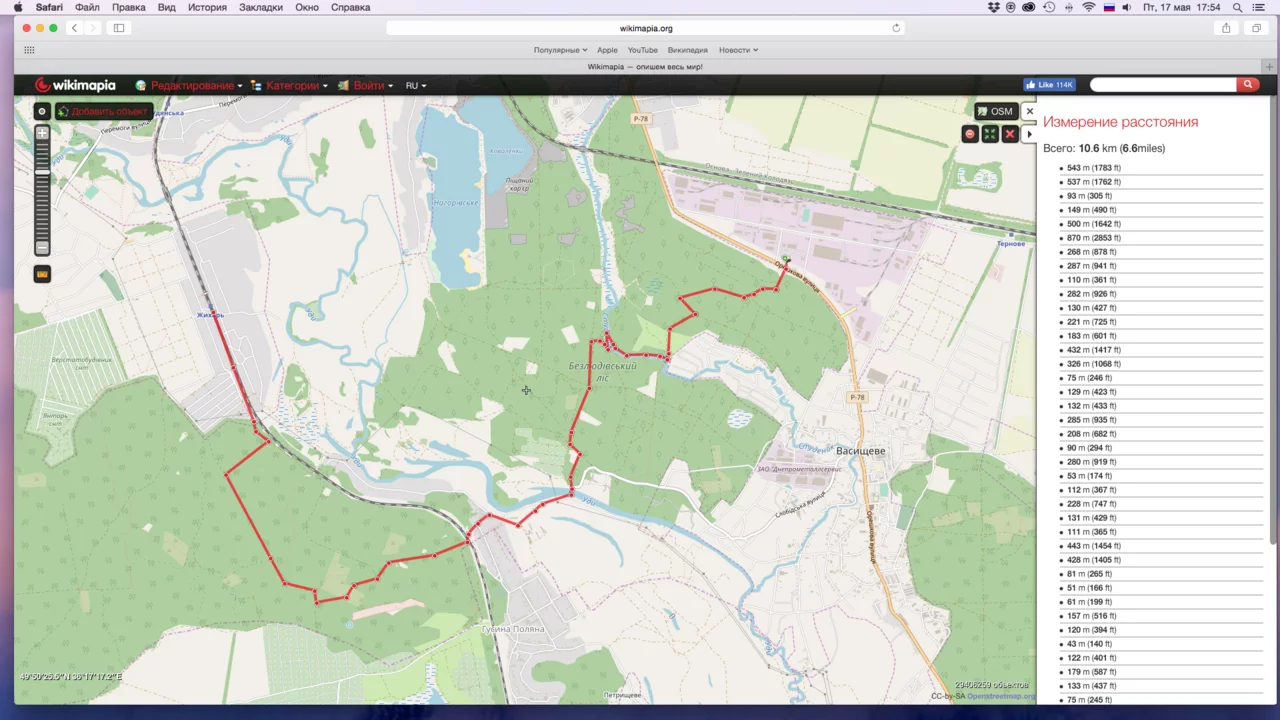Open the Категории dropdown menu

[289, 85]
